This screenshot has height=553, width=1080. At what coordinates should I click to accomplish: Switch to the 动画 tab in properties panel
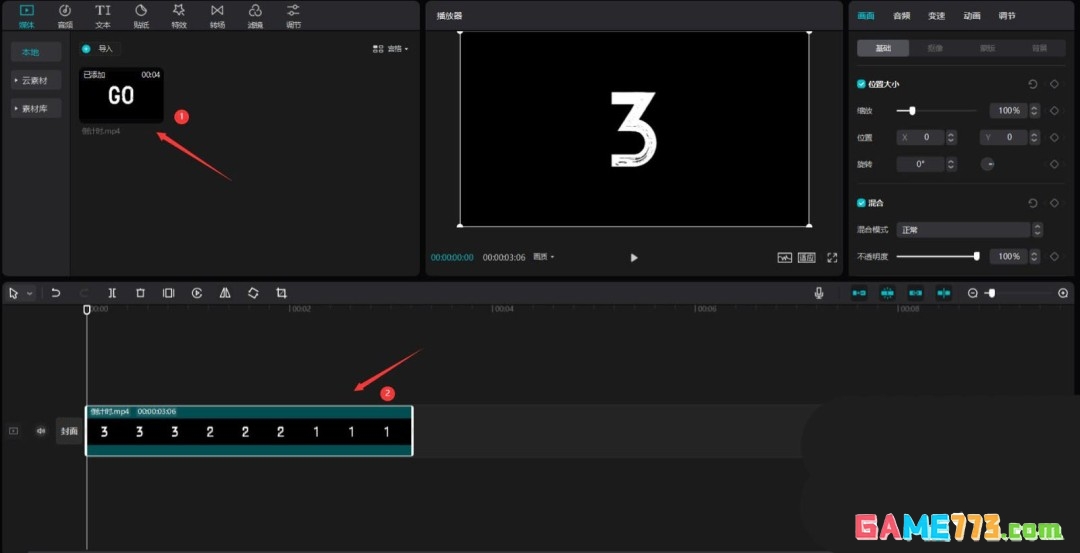pos(971,16)
